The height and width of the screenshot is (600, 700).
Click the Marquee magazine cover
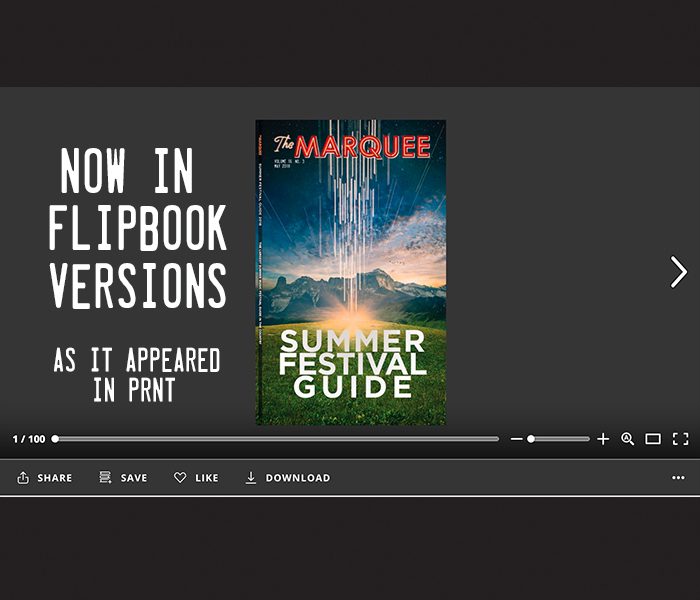[x=351, y=272]
